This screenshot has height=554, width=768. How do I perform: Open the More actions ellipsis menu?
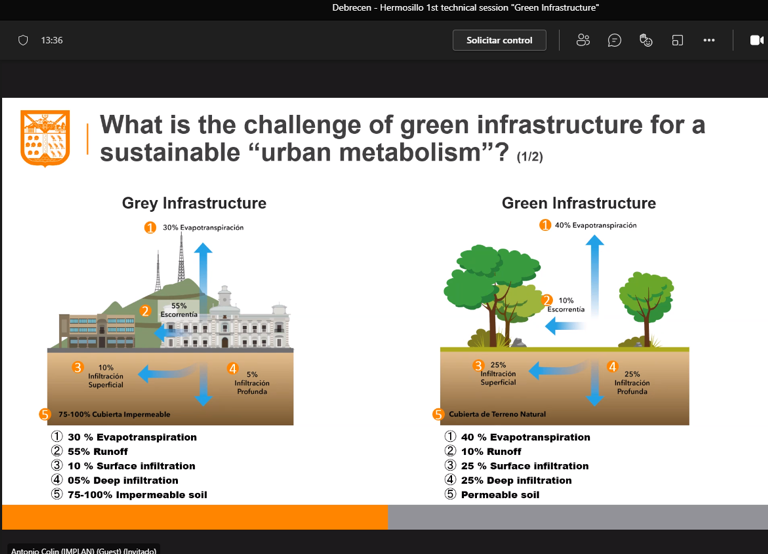(x=709, y=40)
